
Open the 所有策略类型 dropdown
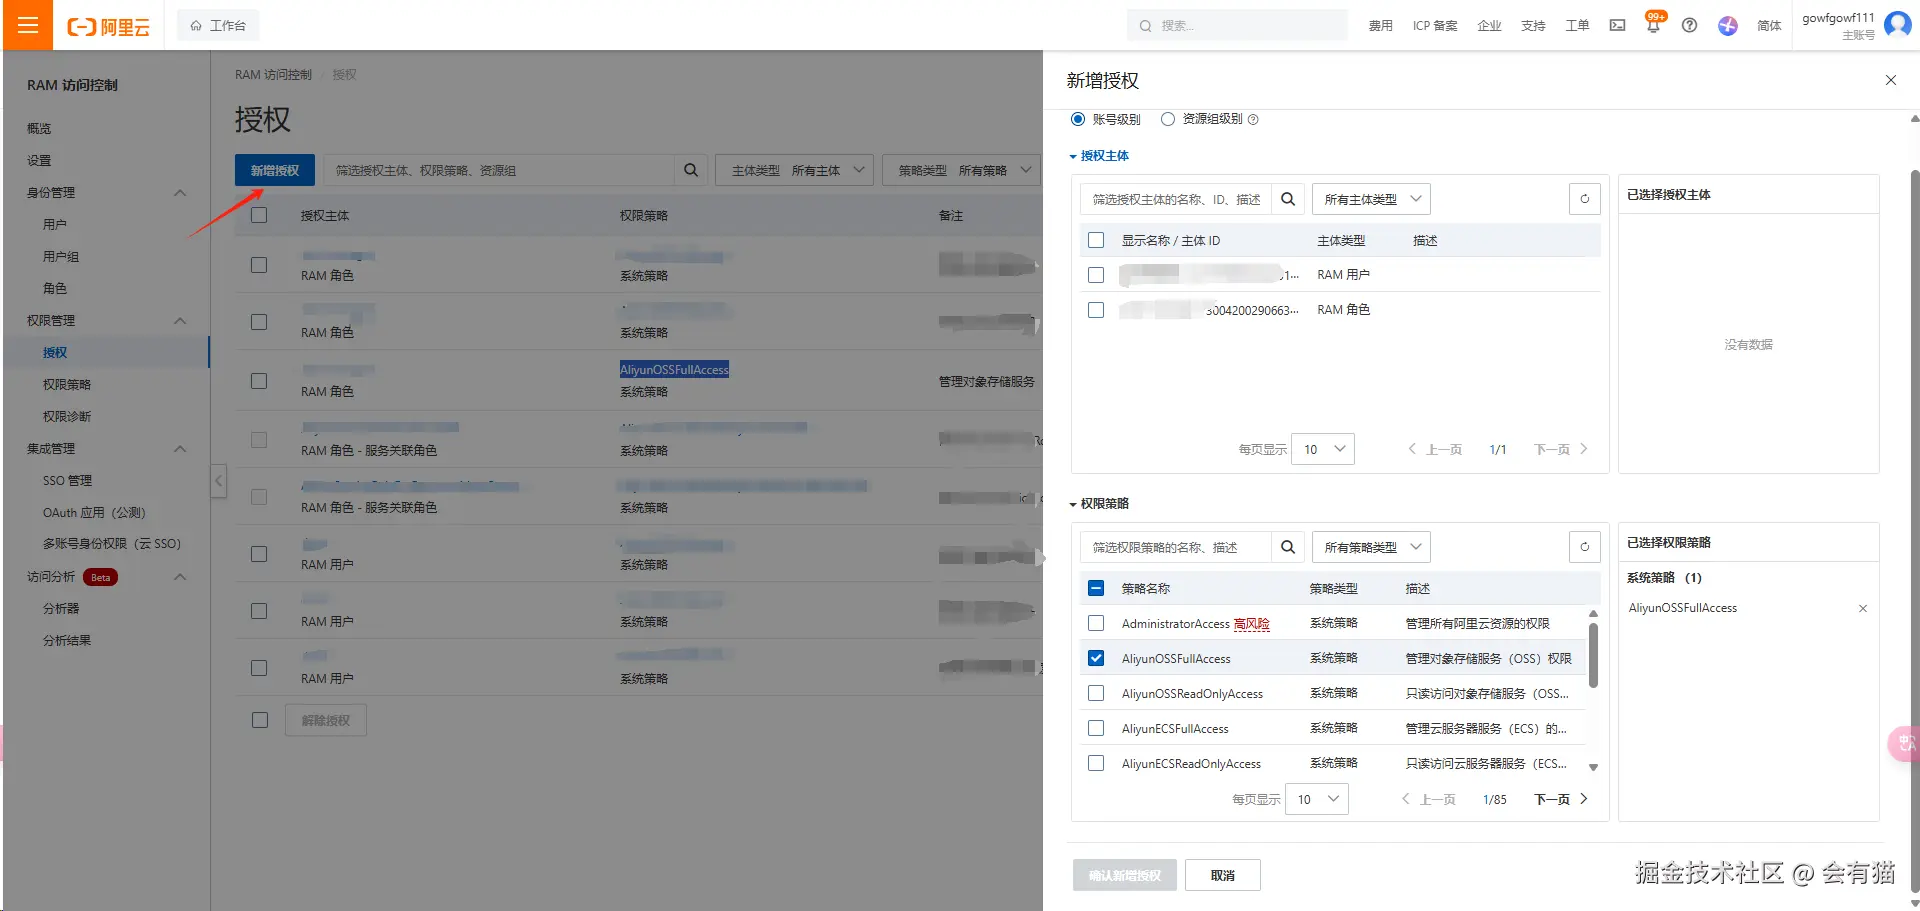1371,547
